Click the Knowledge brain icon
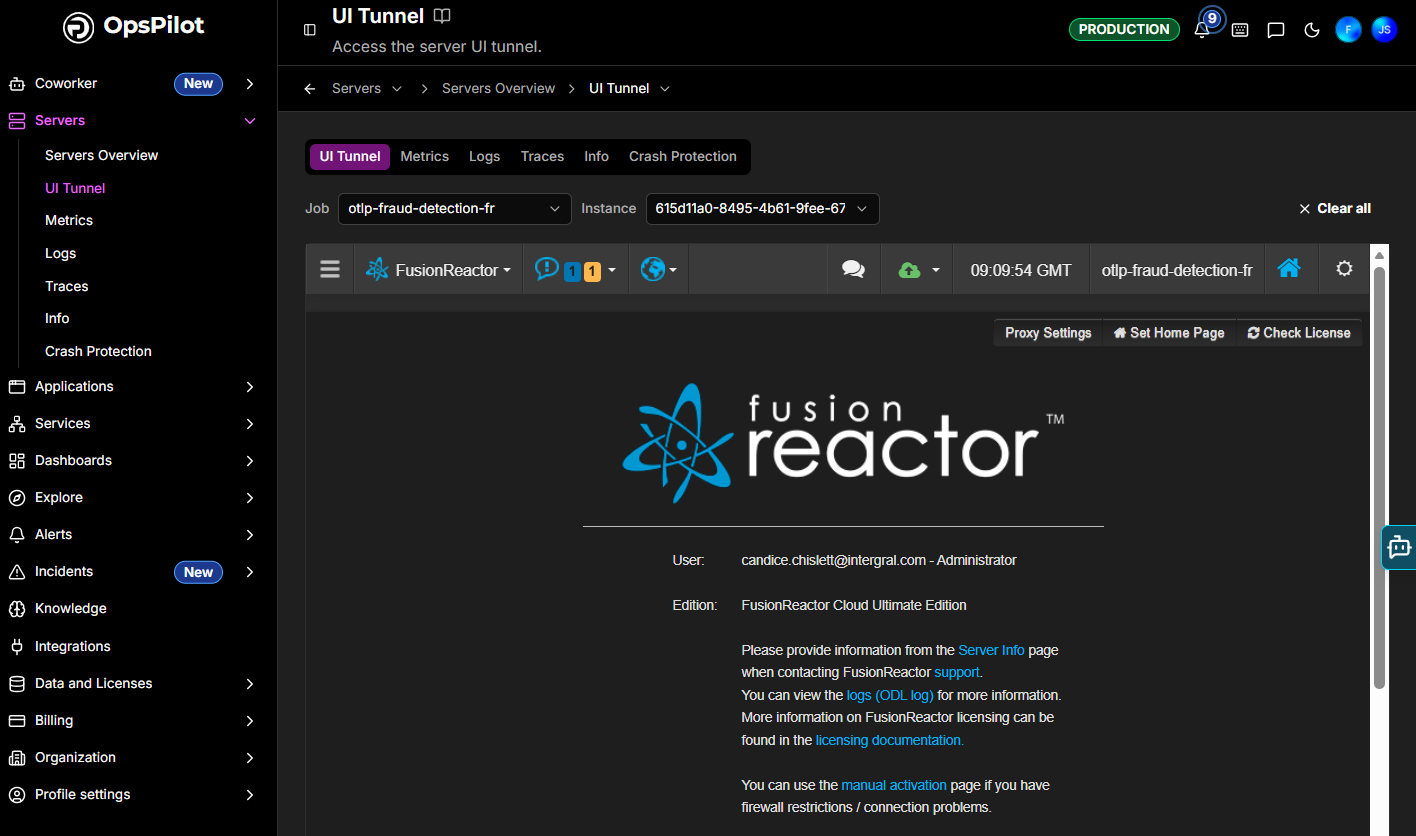This screenshot has height=836, width=1416. point(17,609)
